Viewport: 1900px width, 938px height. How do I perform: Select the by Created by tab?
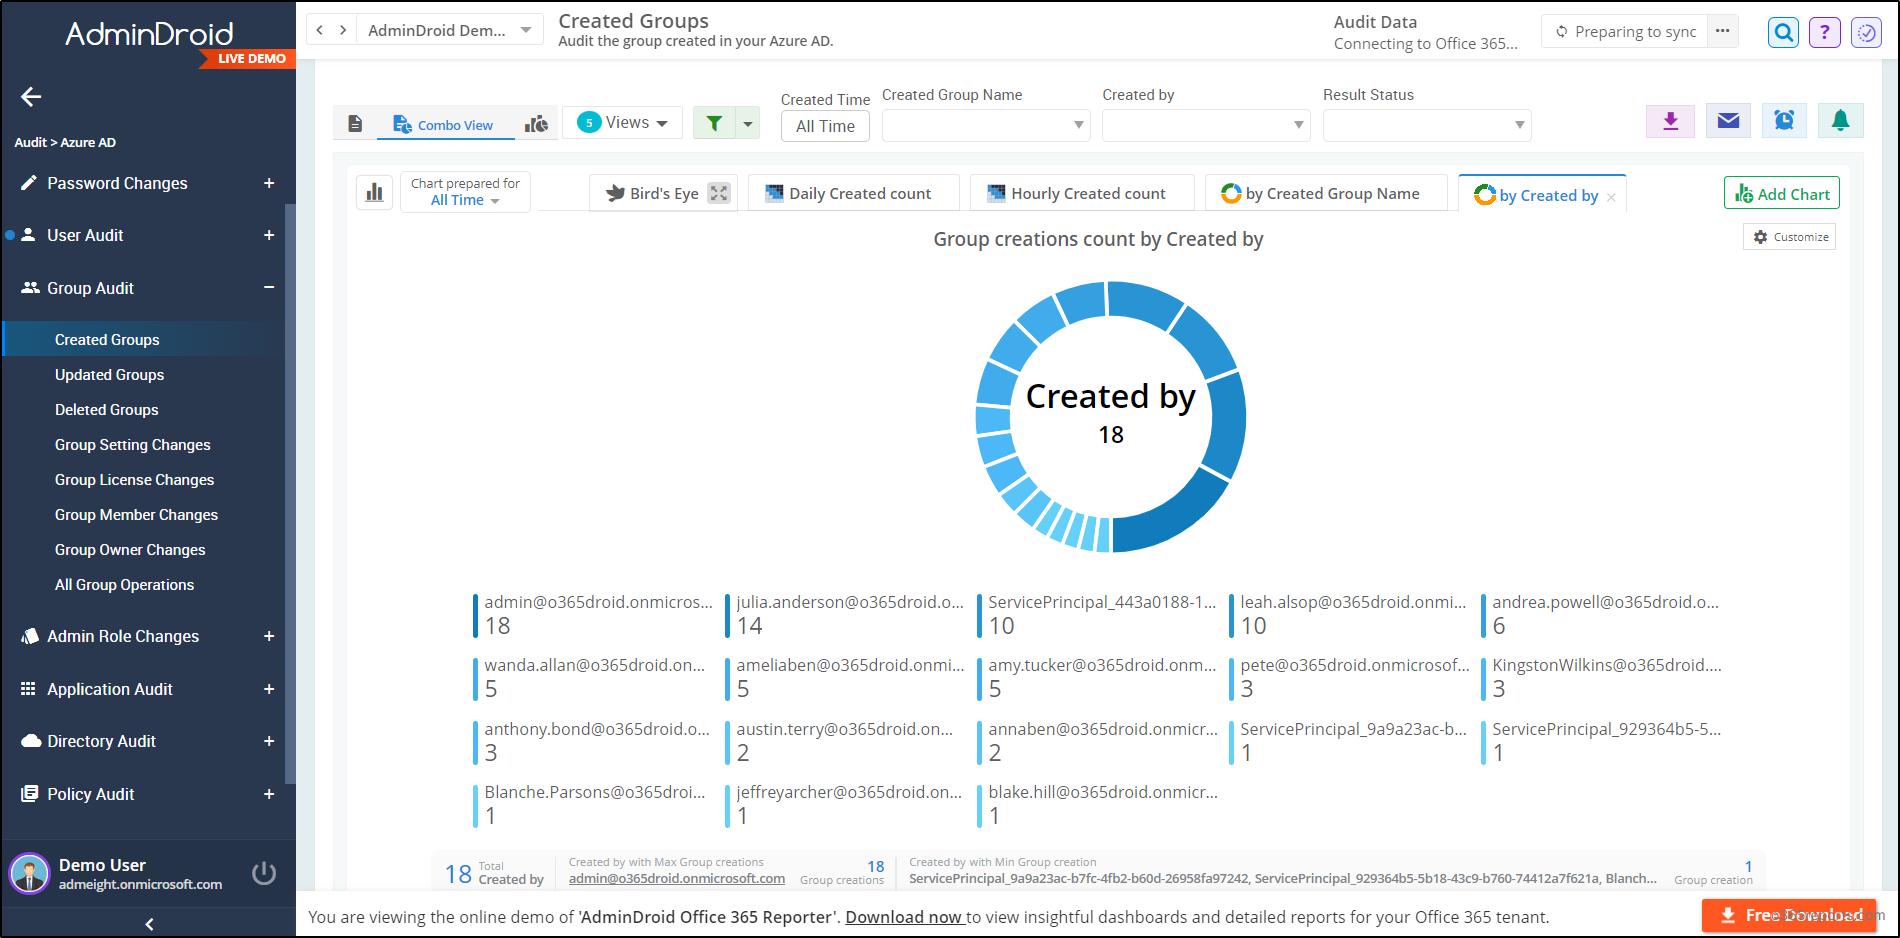click(x=1541, y=195)
